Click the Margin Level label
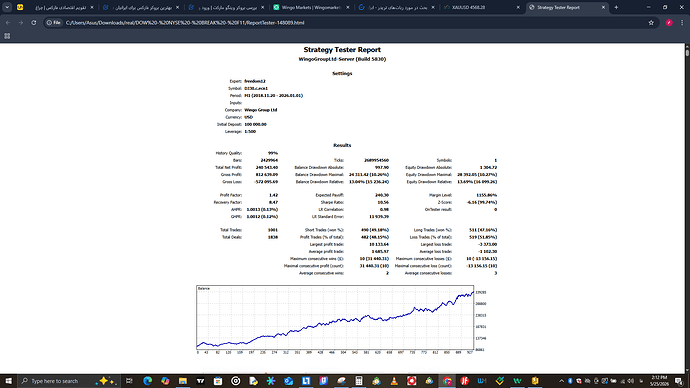 coord(440,195)
